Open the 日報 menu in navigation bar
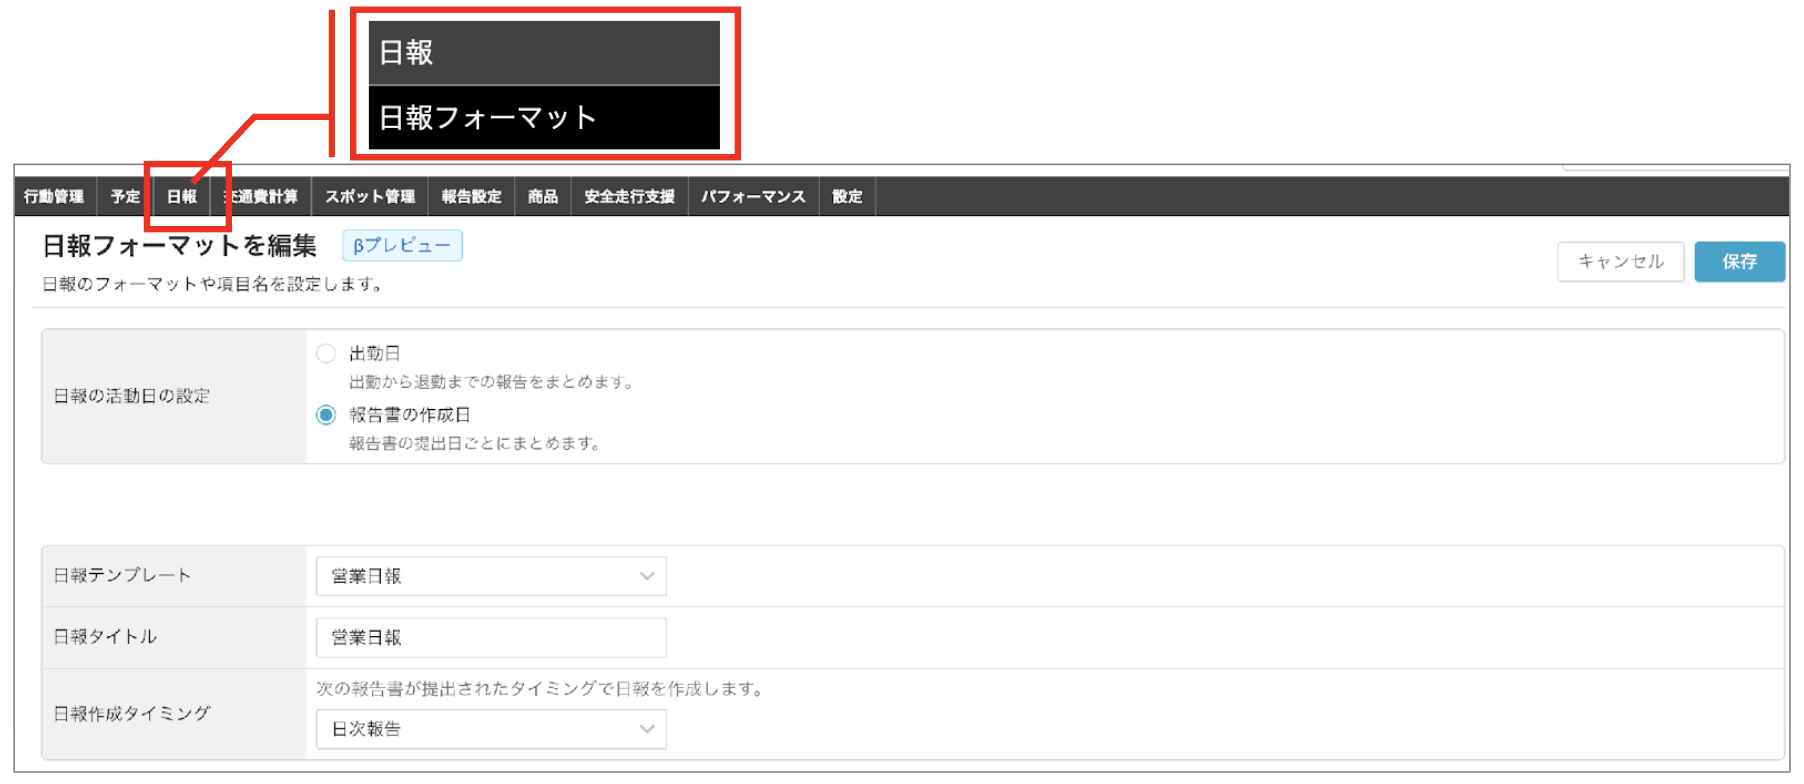Screen dimensions: 1804x784 (182, 196)
